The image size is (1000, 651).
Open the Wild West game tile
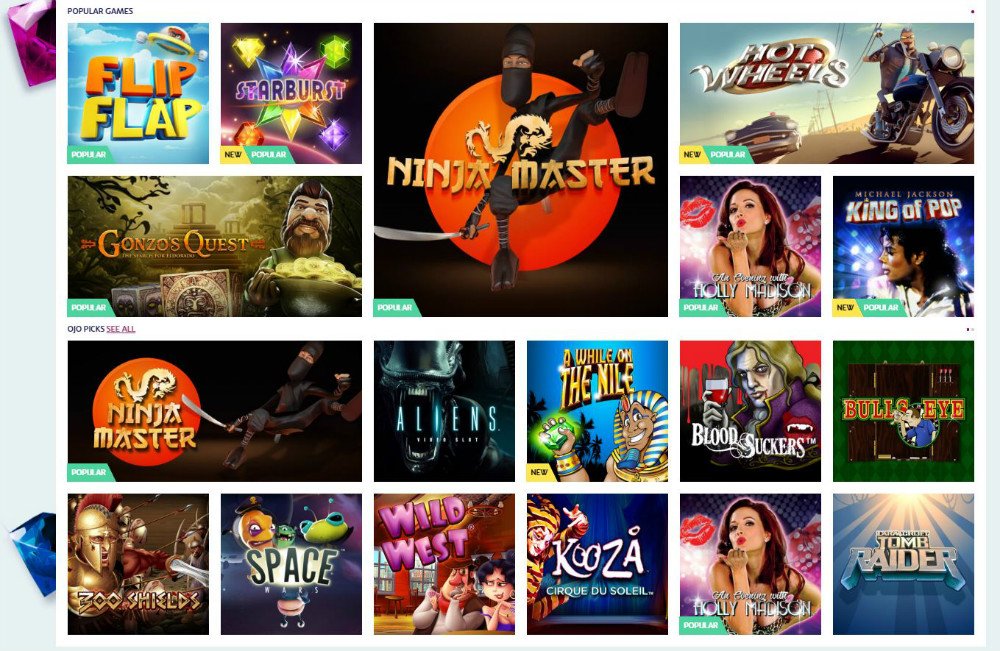click(x=444, y=564)
